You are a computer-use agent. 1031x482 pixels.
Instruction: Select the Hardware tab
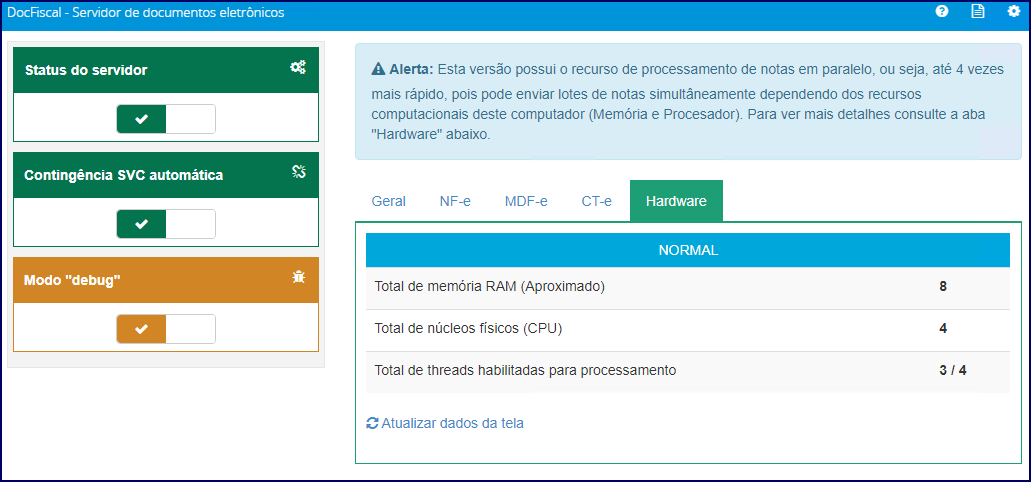click(676, 201)
